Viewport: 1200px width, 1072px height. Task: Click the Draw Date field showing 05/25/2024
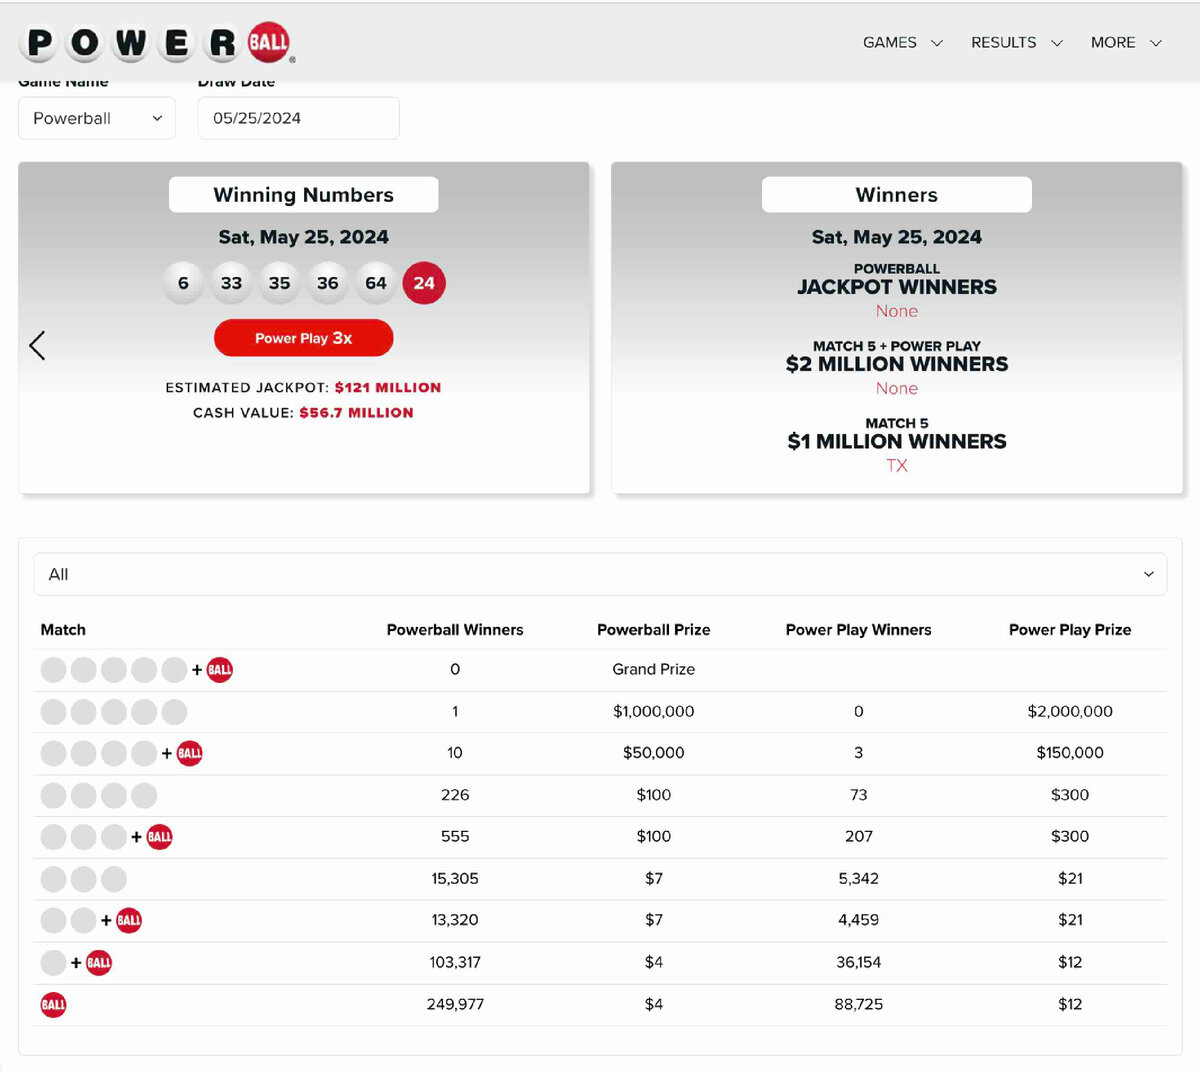298,118
